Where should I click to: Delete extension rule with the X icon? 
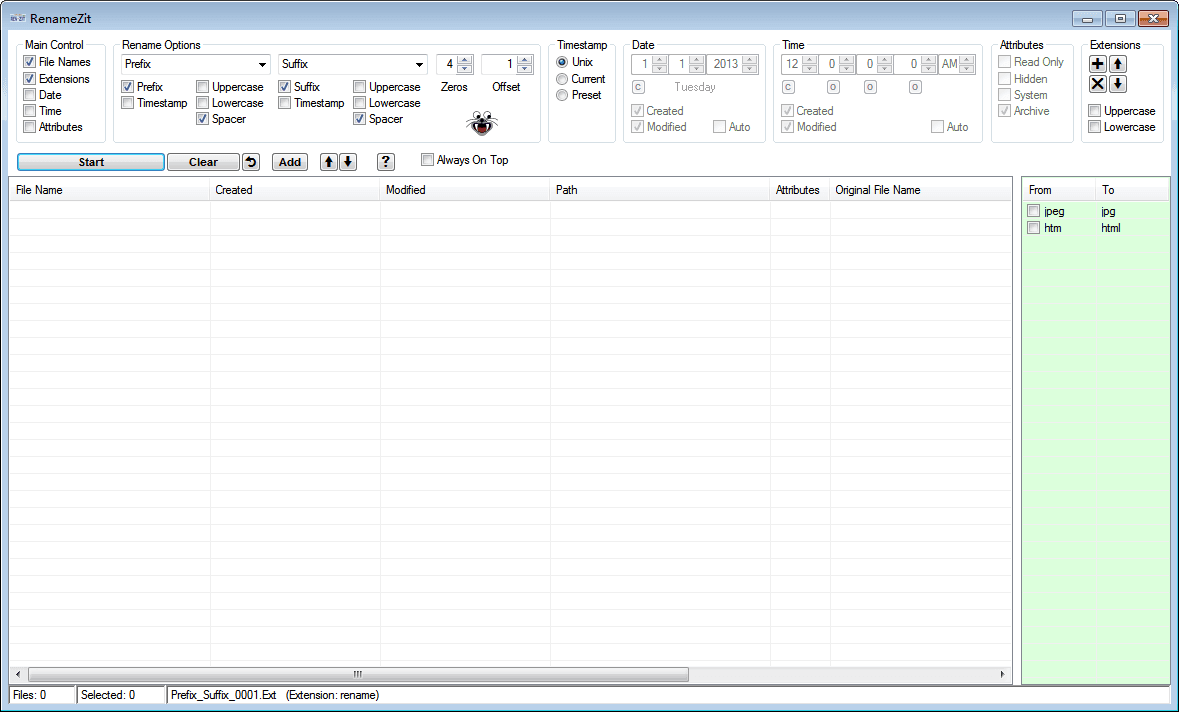click(1098, 84)
